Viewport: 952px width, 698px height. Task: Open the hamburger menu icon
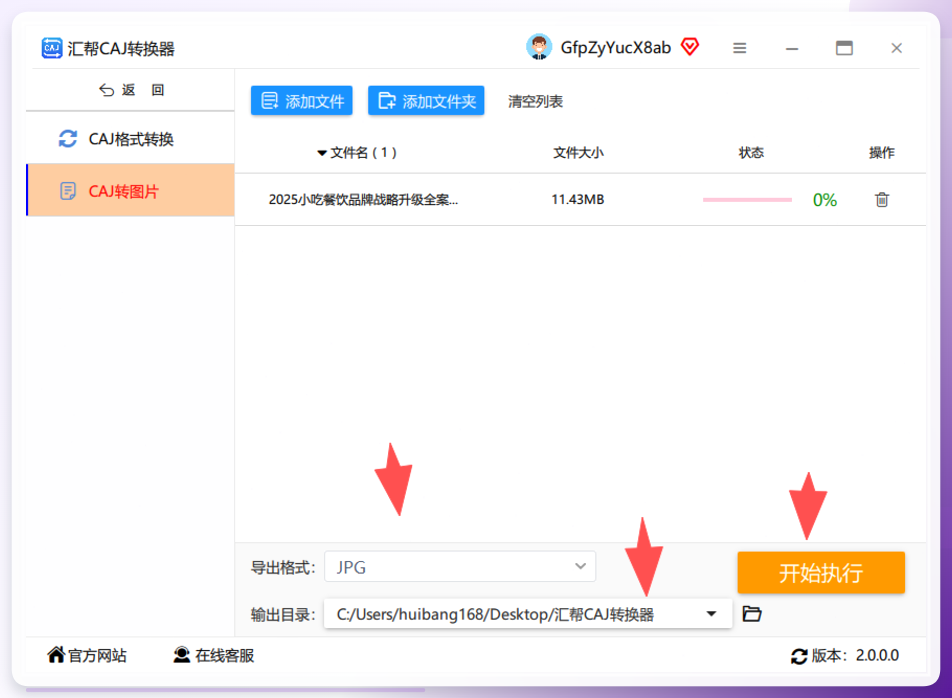739,48
